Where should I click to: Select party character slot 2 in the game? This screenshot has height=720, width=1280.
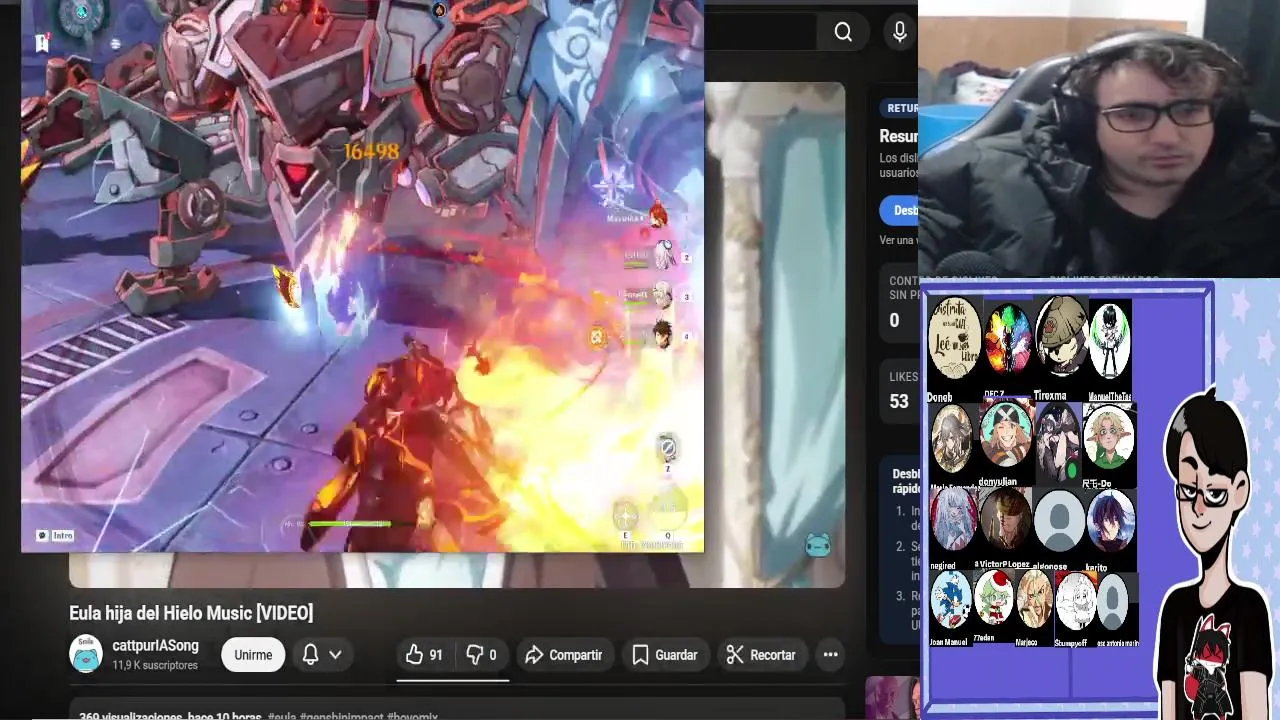pos(663,256)
